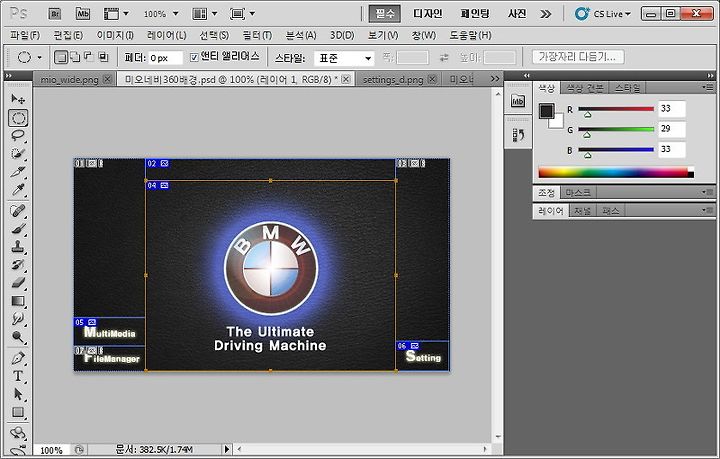The height and width of the screenshot is (459, 720).
Task: Switch to the 마스크 panel tab
Action: tap(578, 192)
